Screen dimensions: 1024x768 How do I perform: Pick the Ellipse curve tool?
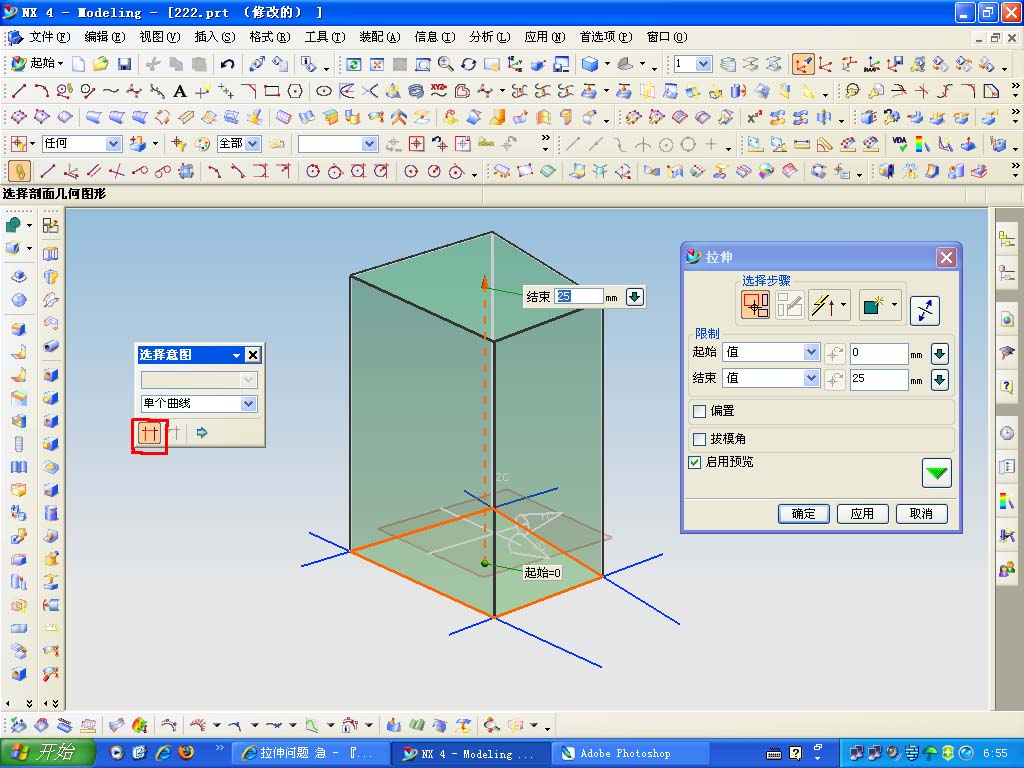point(323,91)
